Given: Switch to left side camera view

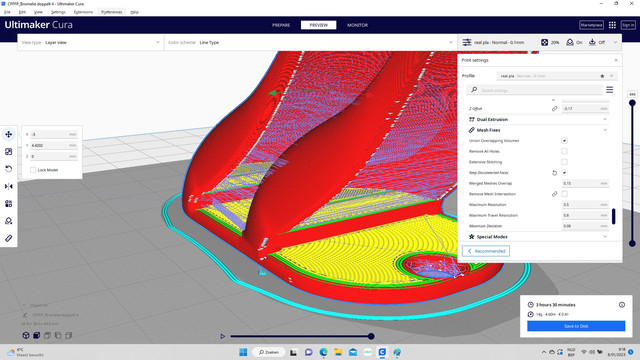Looking at the screenshot, I should pyautogui.click(x=58, y=335).
